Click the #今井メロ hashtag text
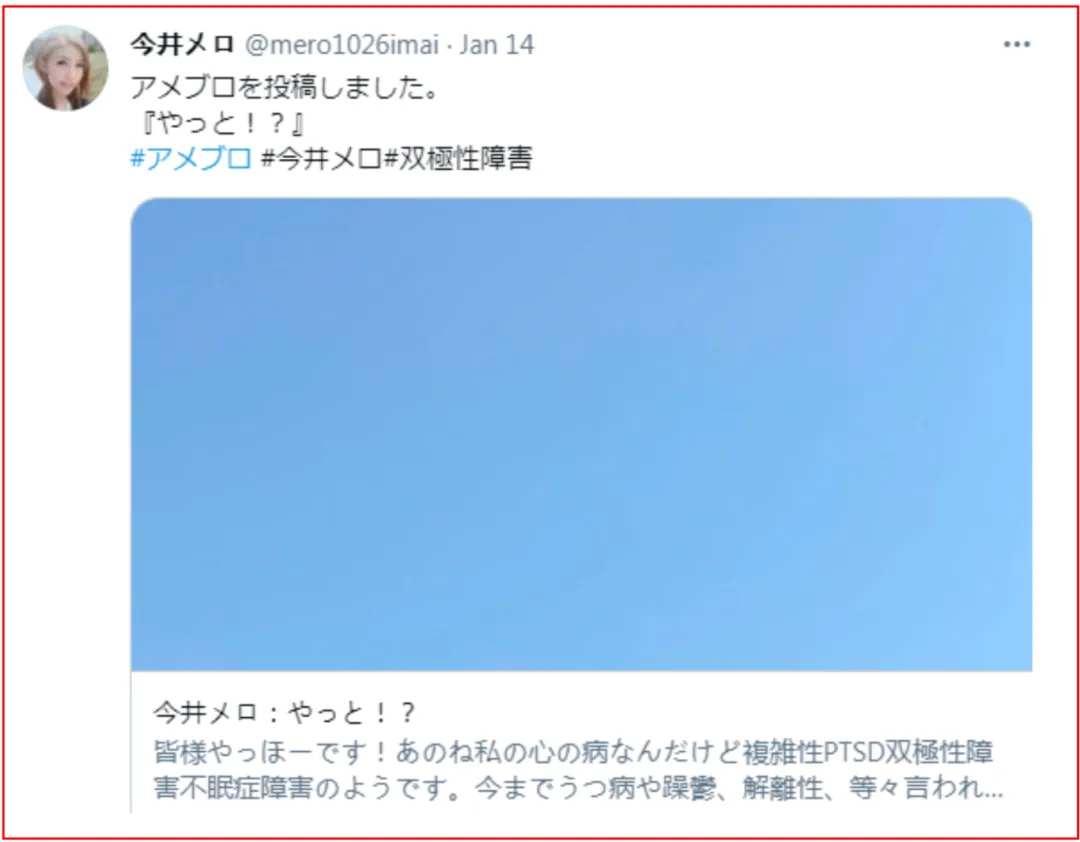The image size is (1080, 842). tap(321, 159)
